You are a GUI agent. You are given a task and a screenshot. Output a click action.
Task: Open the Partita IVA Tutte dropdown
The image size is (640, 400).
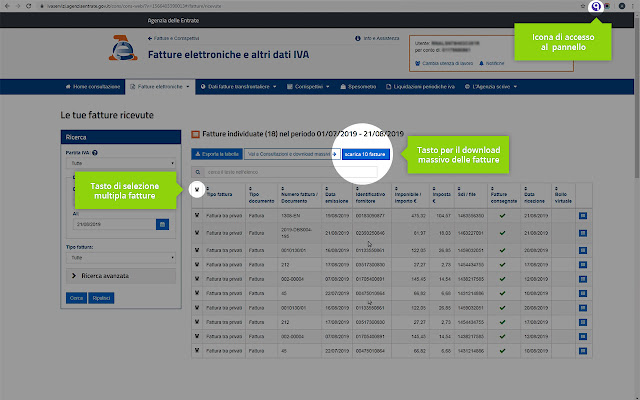point(121,163)
